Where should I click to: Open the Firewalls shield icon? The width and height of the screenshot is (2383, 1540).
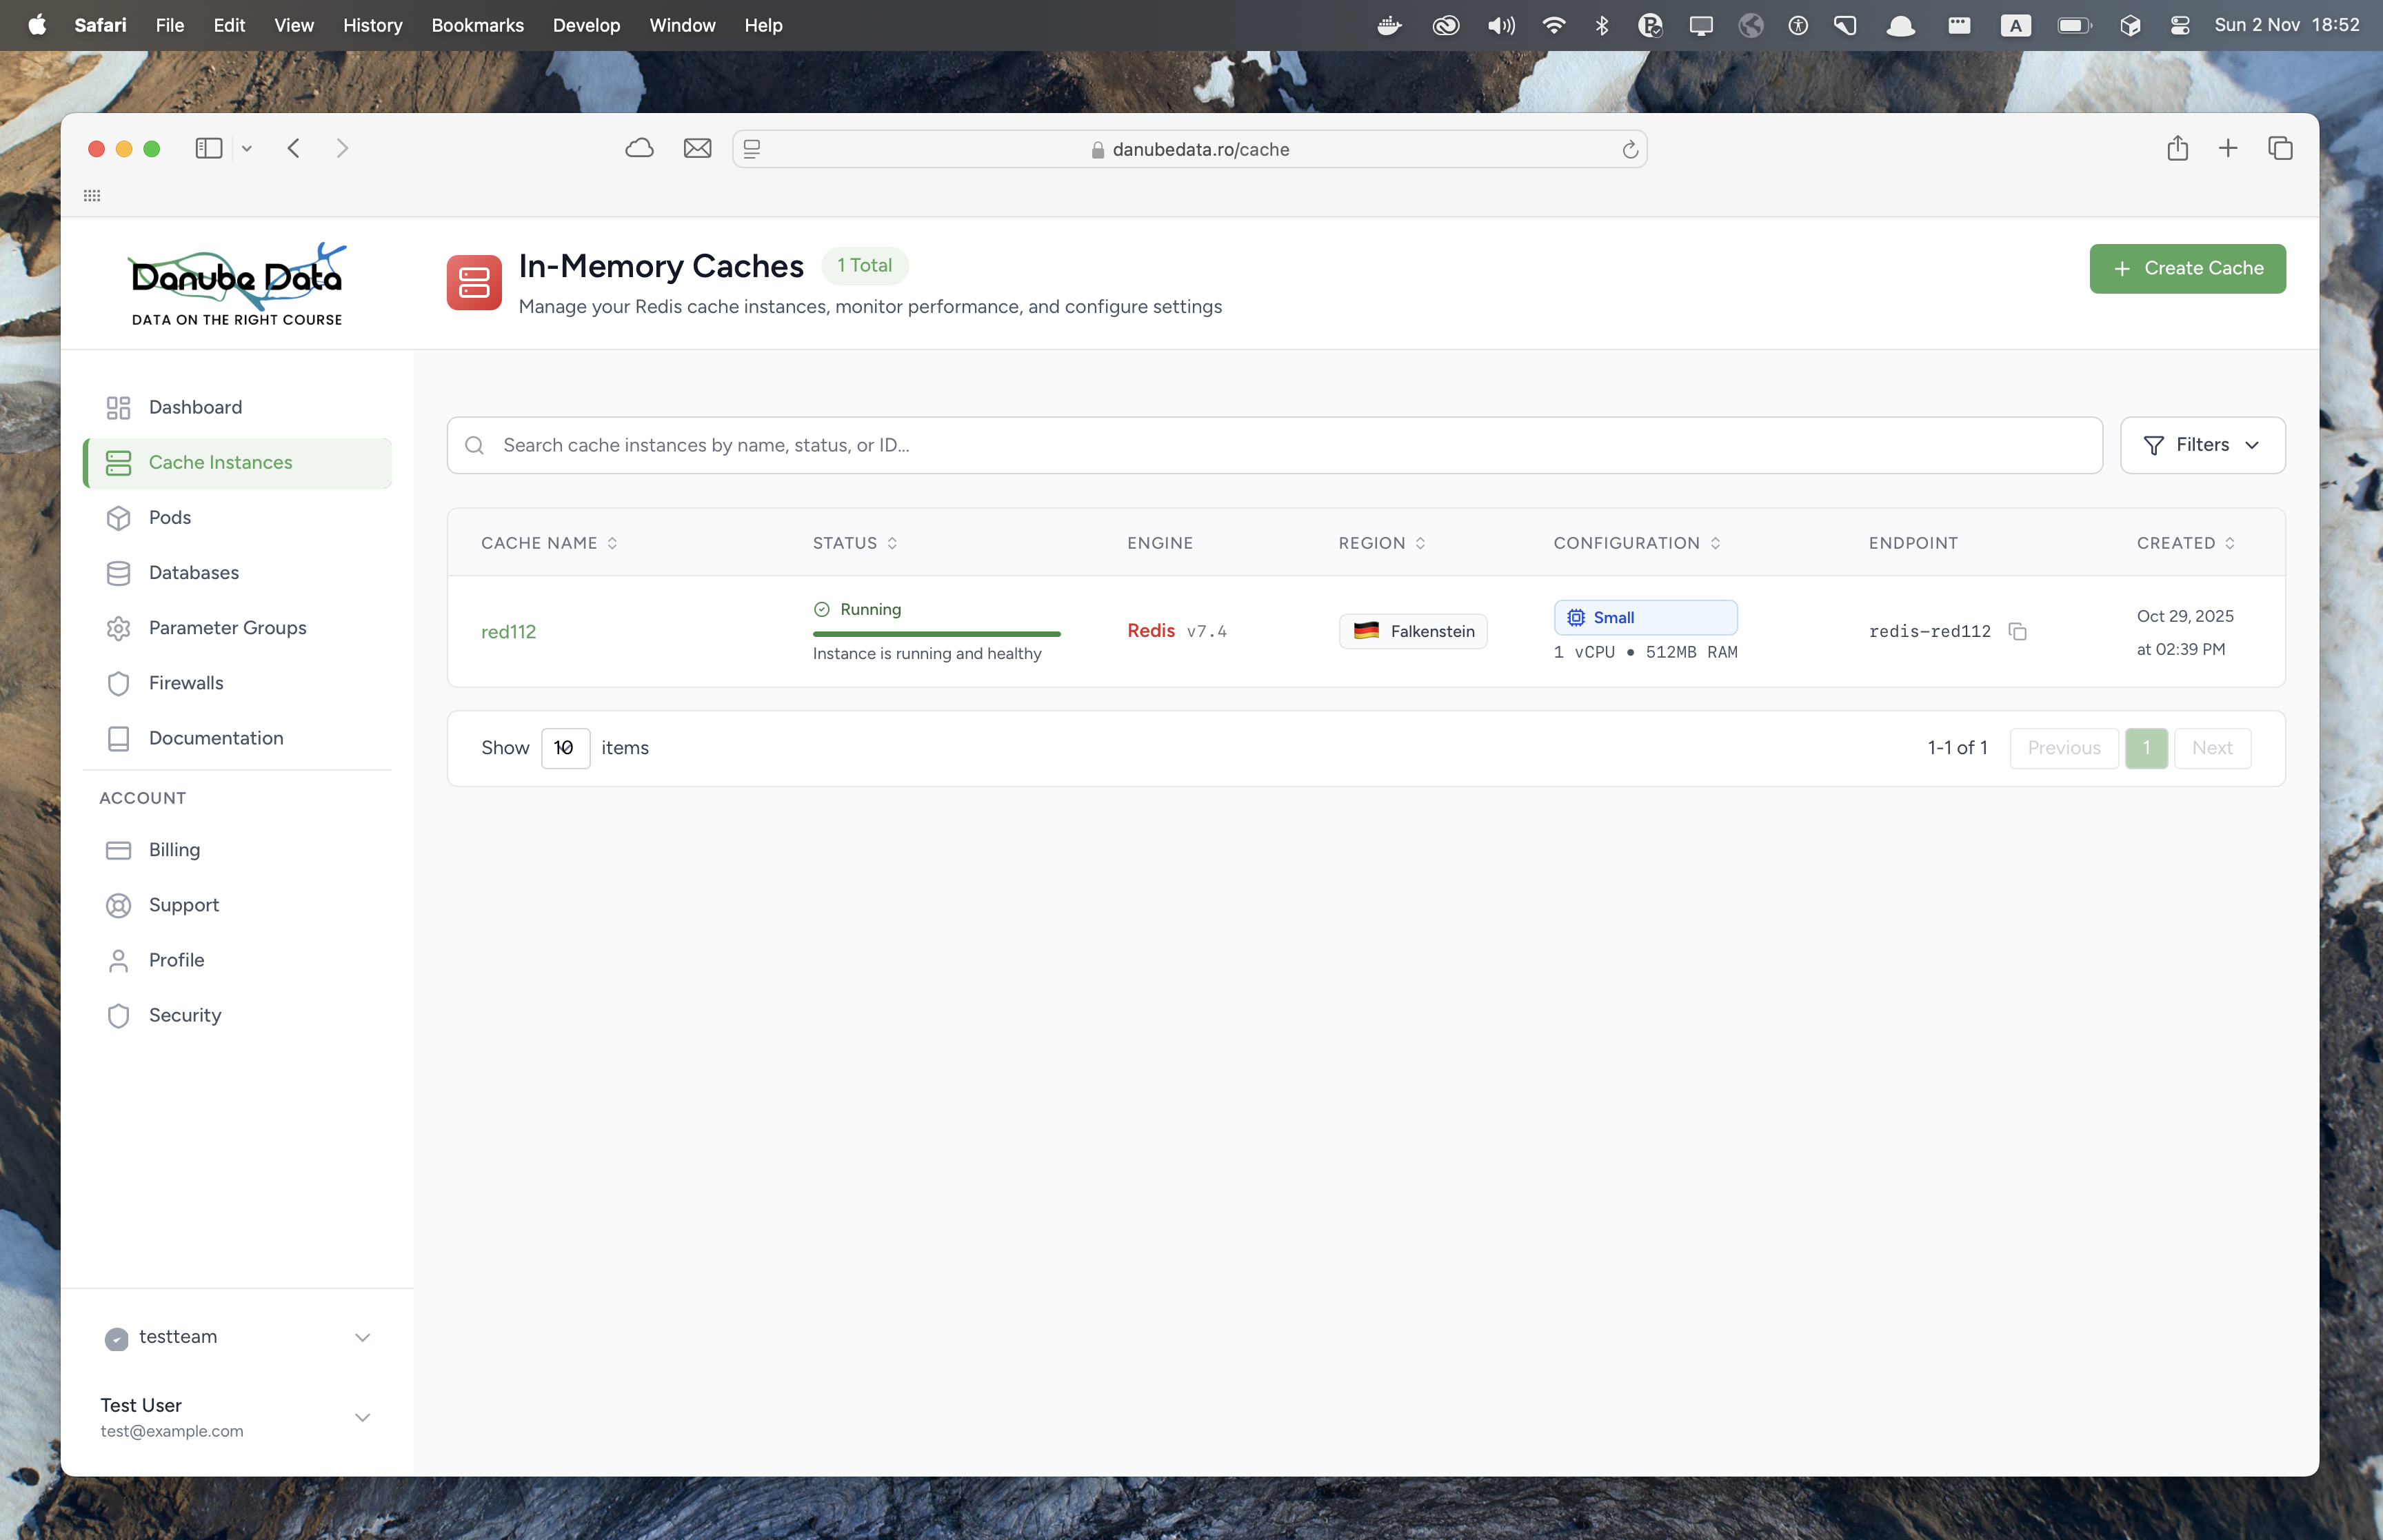[119, 683]
